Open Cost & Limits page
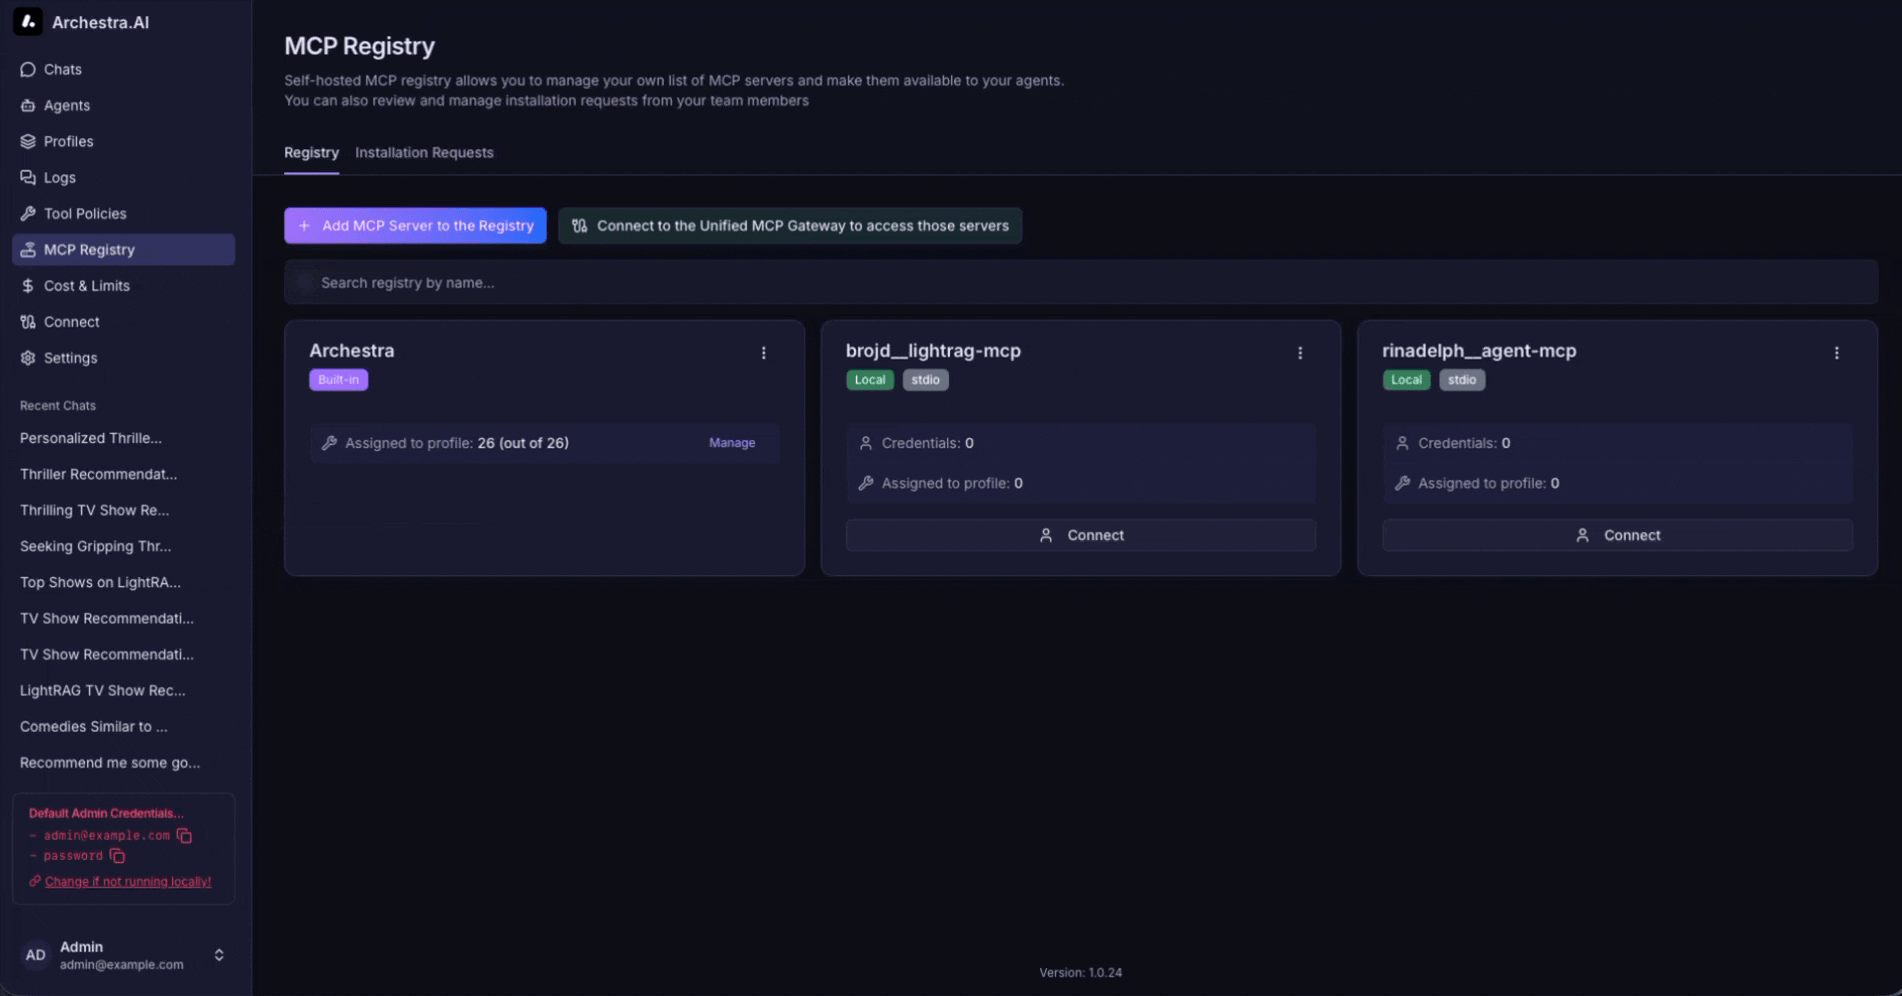Viewport: 1902px width, 996px height. 86,285
